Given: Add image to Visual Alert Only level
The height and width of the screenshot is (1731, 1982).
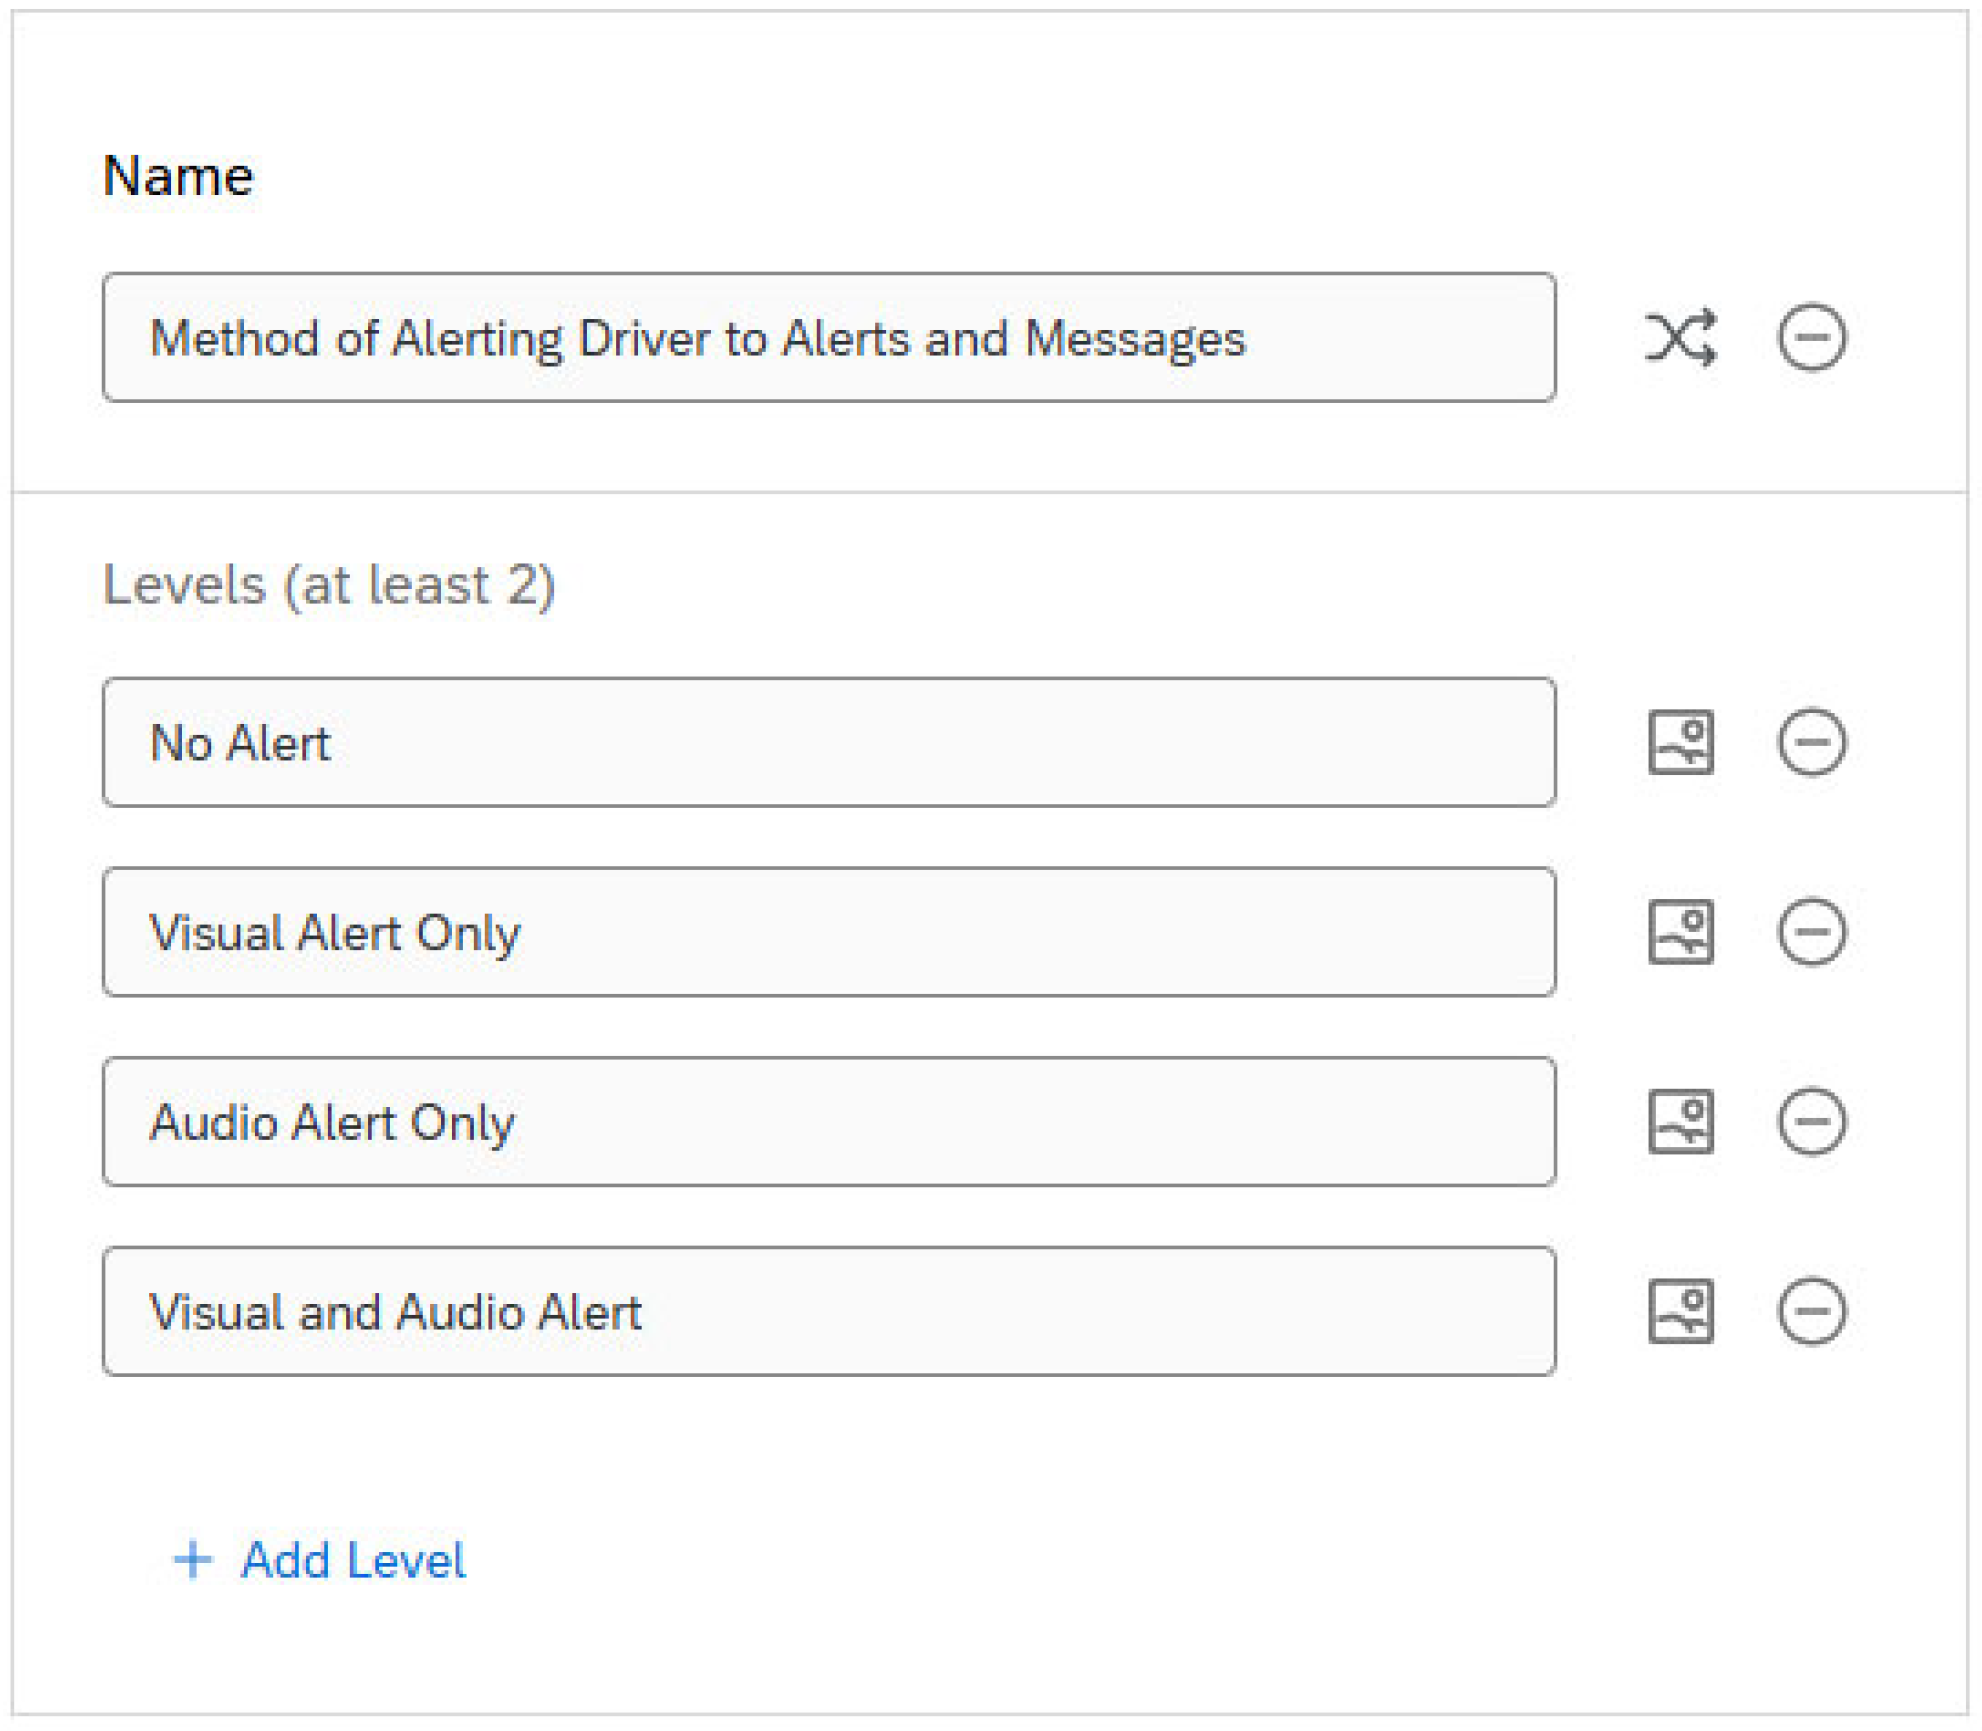Looking at the screenshot, I should (x=1680, y=932).
